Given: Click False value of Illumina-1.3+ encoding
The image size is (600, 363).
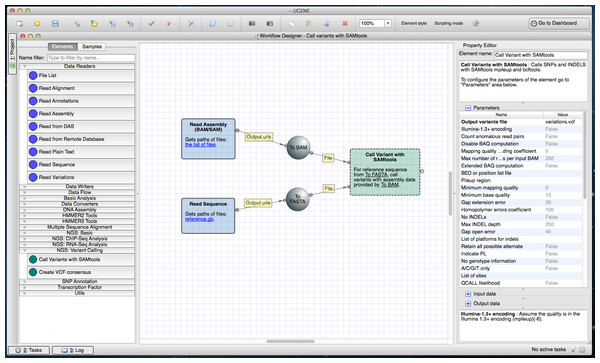Looking at the screenshot, I should (x=551, y=129).
